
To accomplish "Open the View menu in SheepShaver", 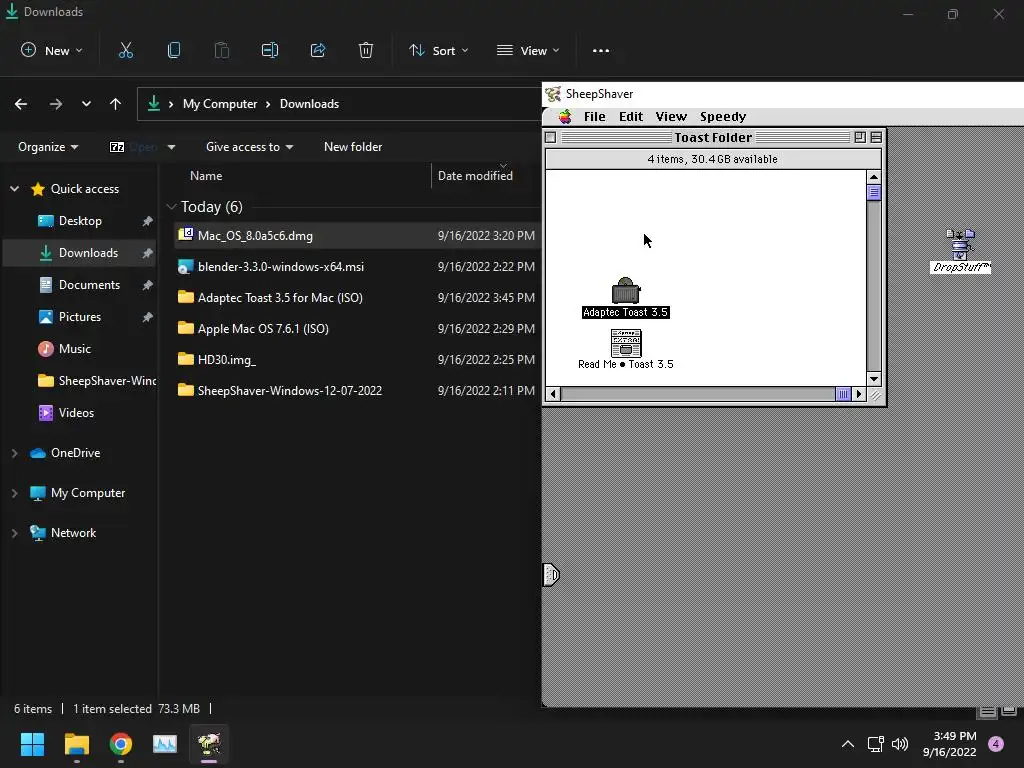I will tap(671, 116).
